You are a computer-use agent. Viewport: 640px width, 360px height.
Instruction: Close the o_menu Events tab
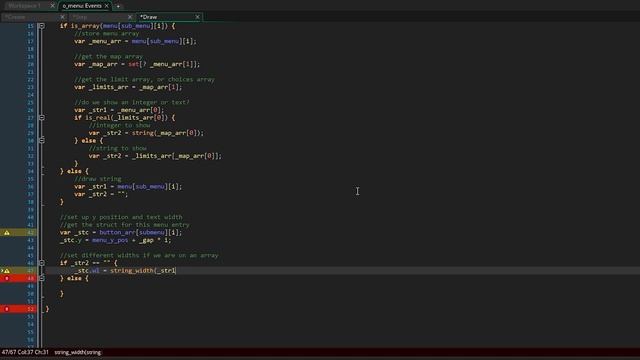pyautogui.click(x=107, y=6)
